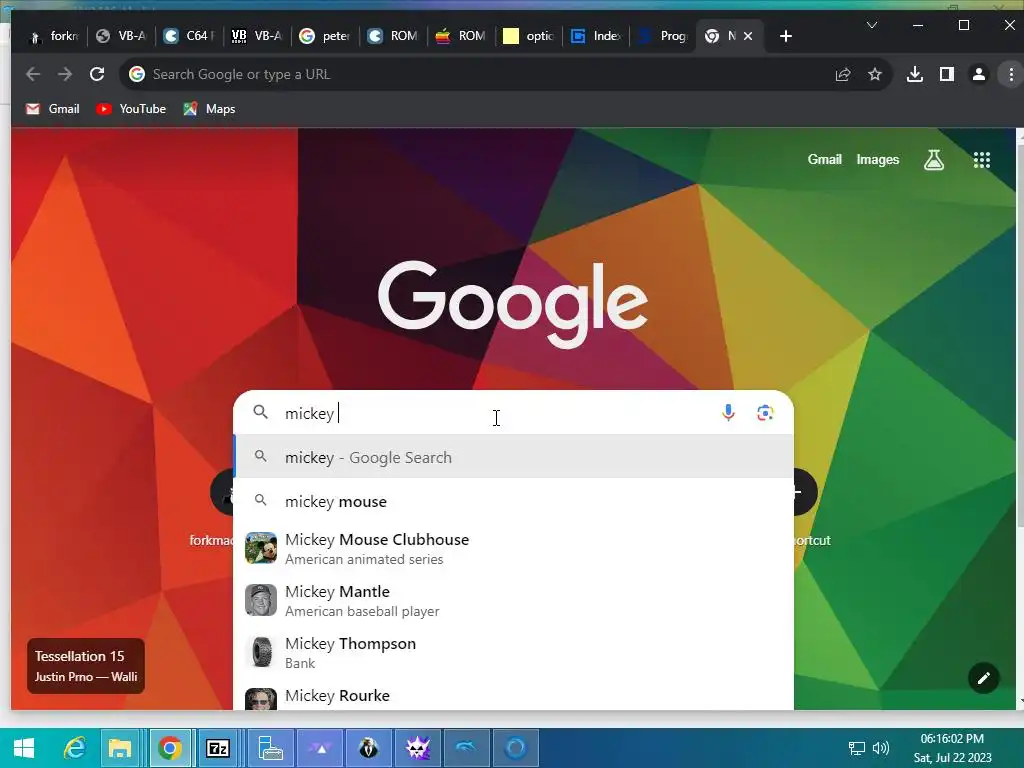Image resolution: width=1024 pixels, height=768 pixels.
Task: Open Google Lens image search icon
Action: (x=765, y=413)
